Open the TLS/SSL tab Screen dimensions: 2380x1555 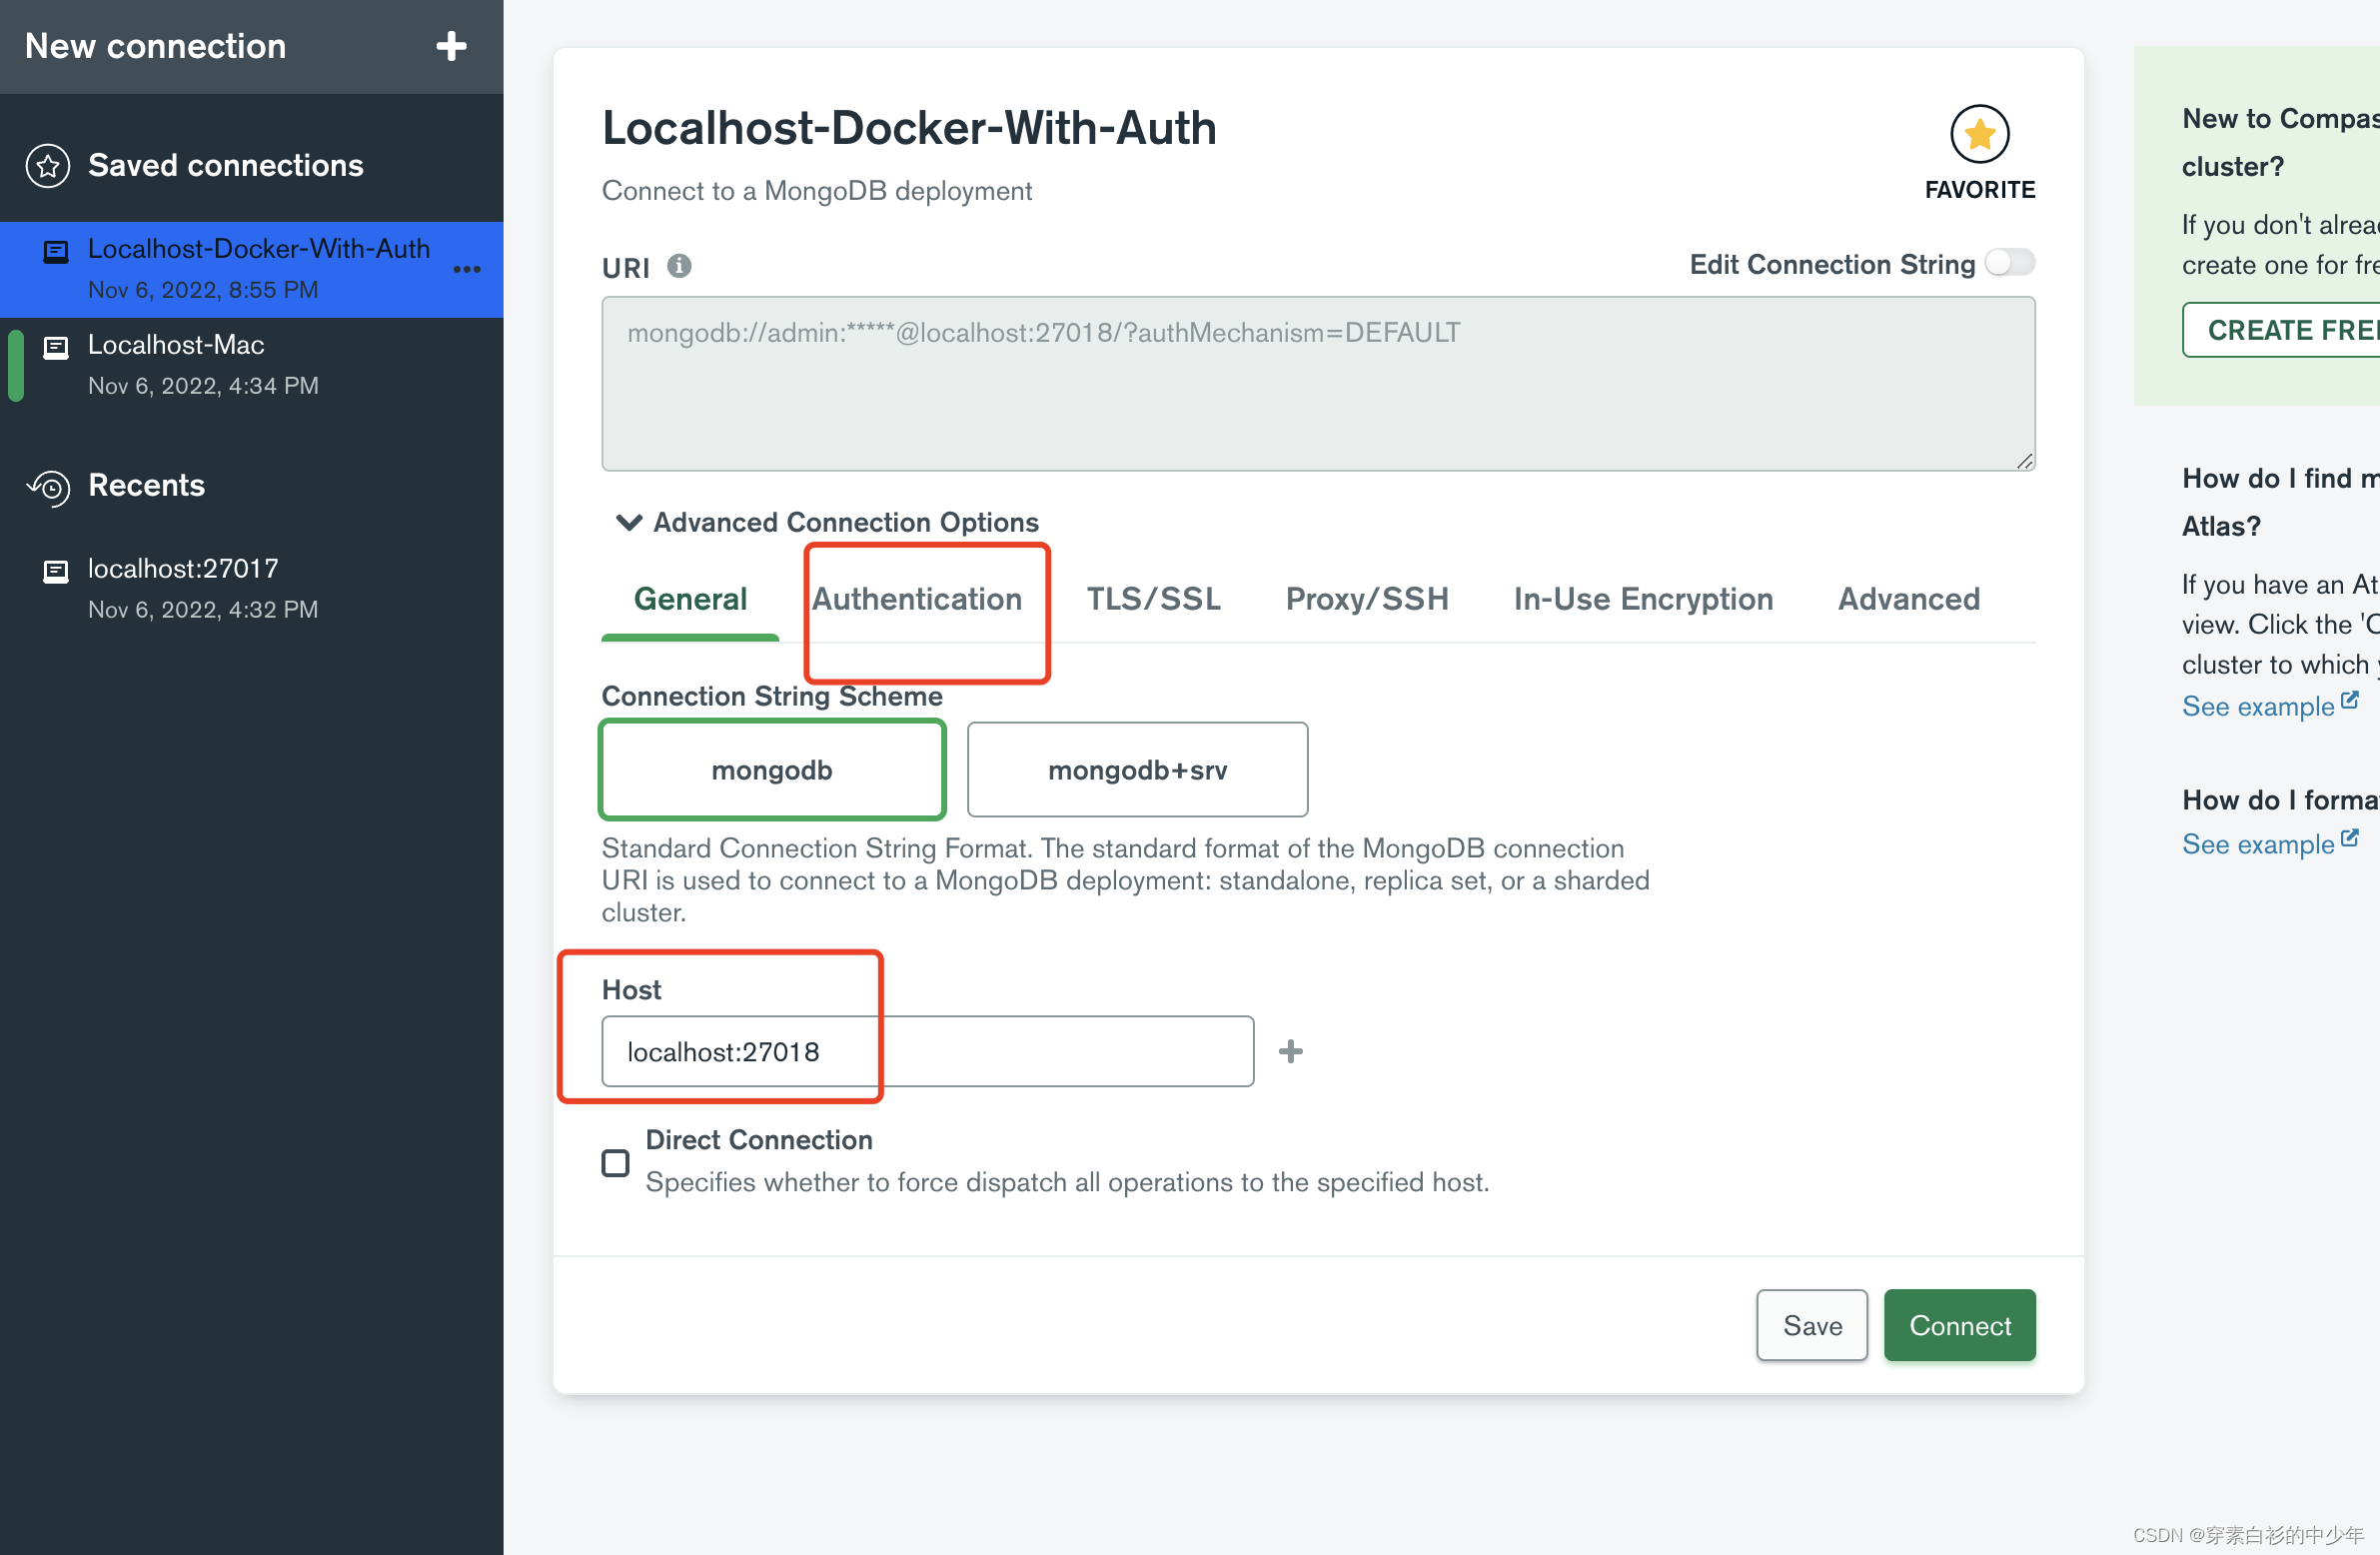coord(1153,599)
